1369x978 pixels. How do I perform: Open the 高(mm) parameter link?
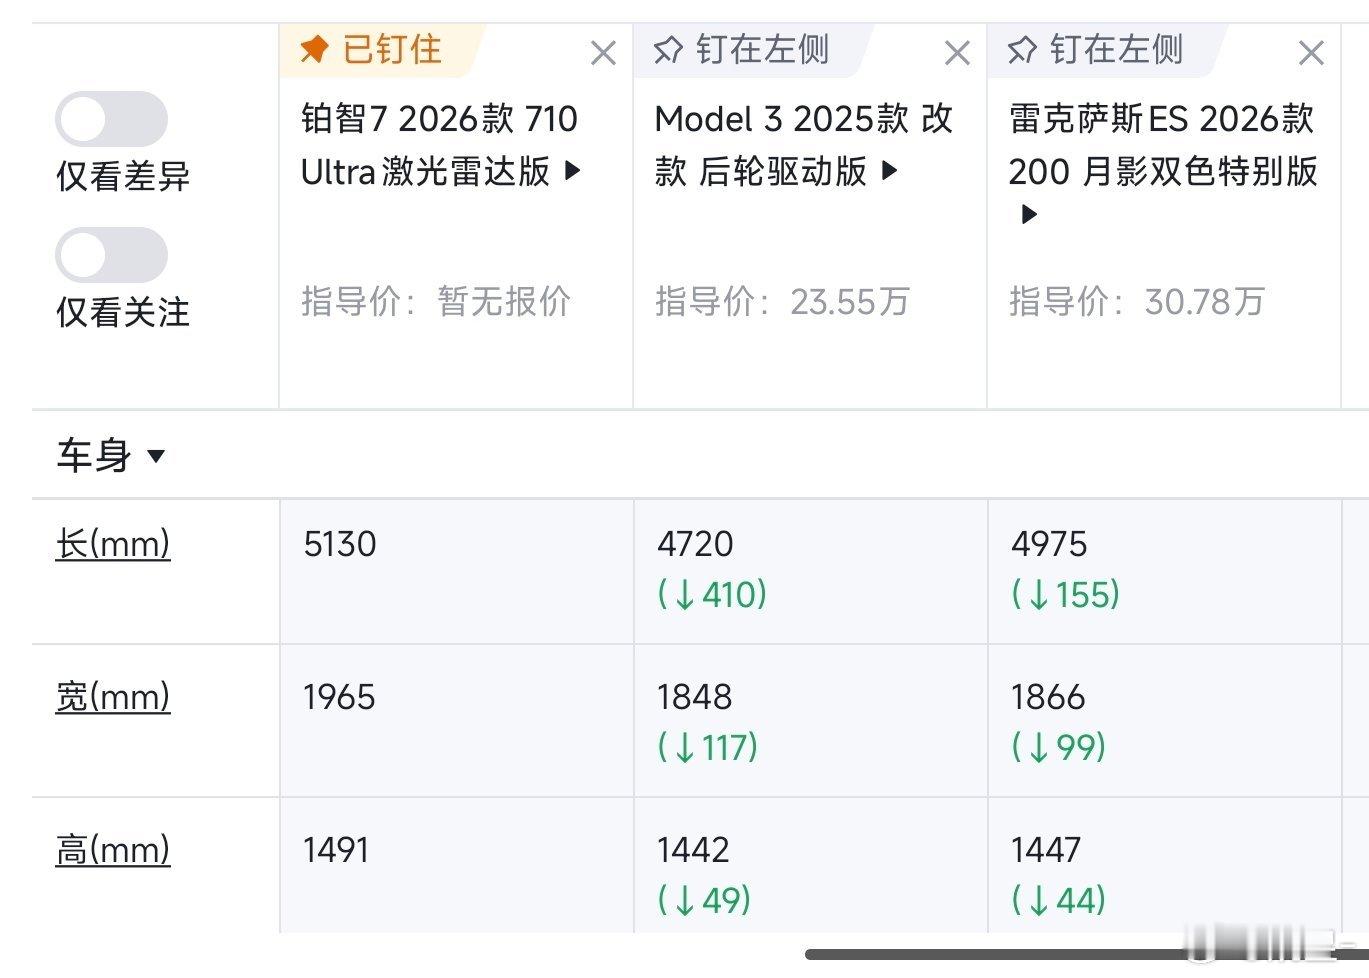(x=113, y=850)
